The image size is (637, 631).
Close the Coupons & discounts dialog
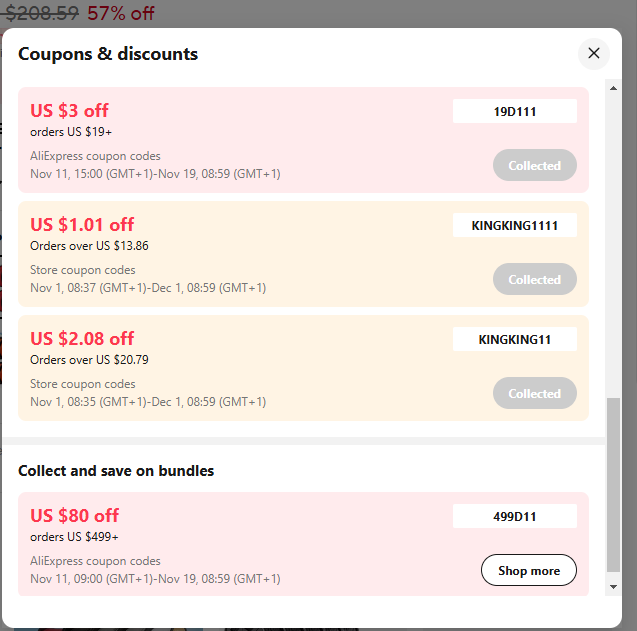594,54
